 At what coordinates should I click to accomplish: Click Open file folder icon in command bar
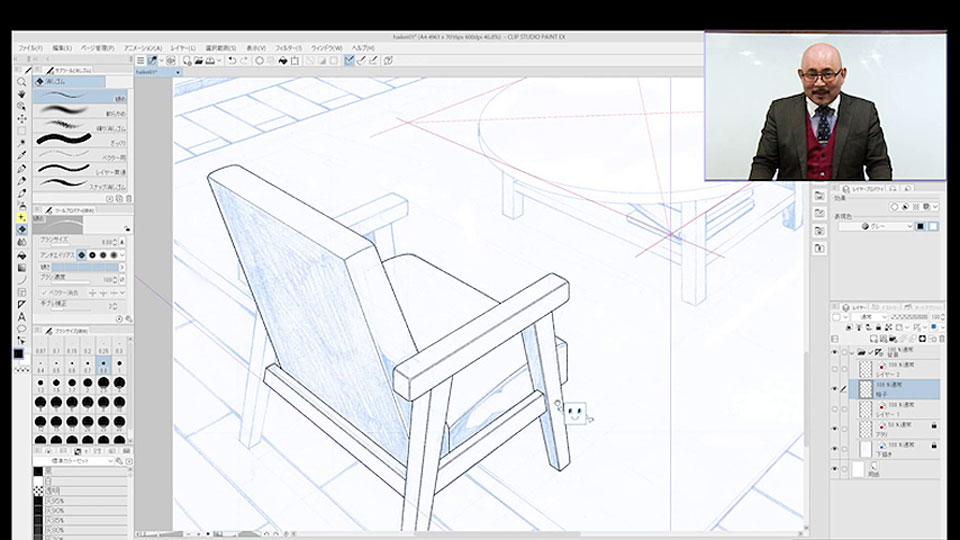click(x=198, y=61)
